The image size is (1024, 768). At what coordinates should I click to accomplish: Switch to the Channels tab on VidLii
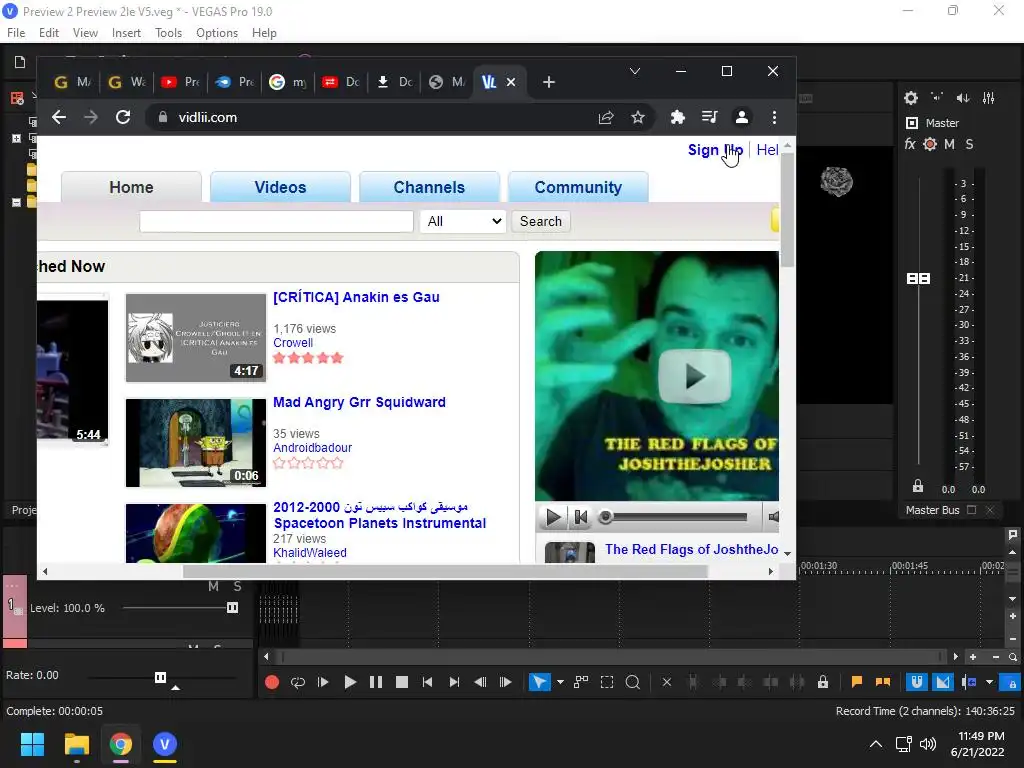coord(429,187)
